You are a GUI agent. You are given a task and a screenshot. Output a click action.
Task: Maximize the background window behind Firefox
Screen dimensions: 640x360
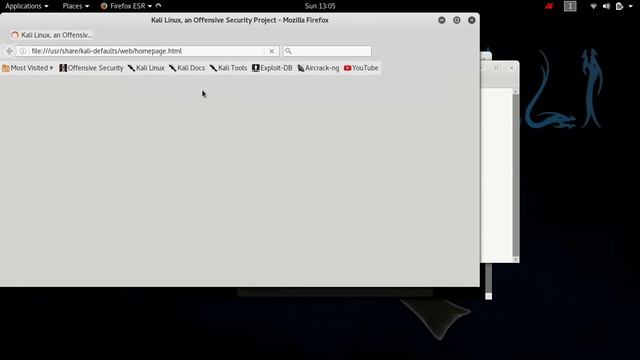[496, 68]
